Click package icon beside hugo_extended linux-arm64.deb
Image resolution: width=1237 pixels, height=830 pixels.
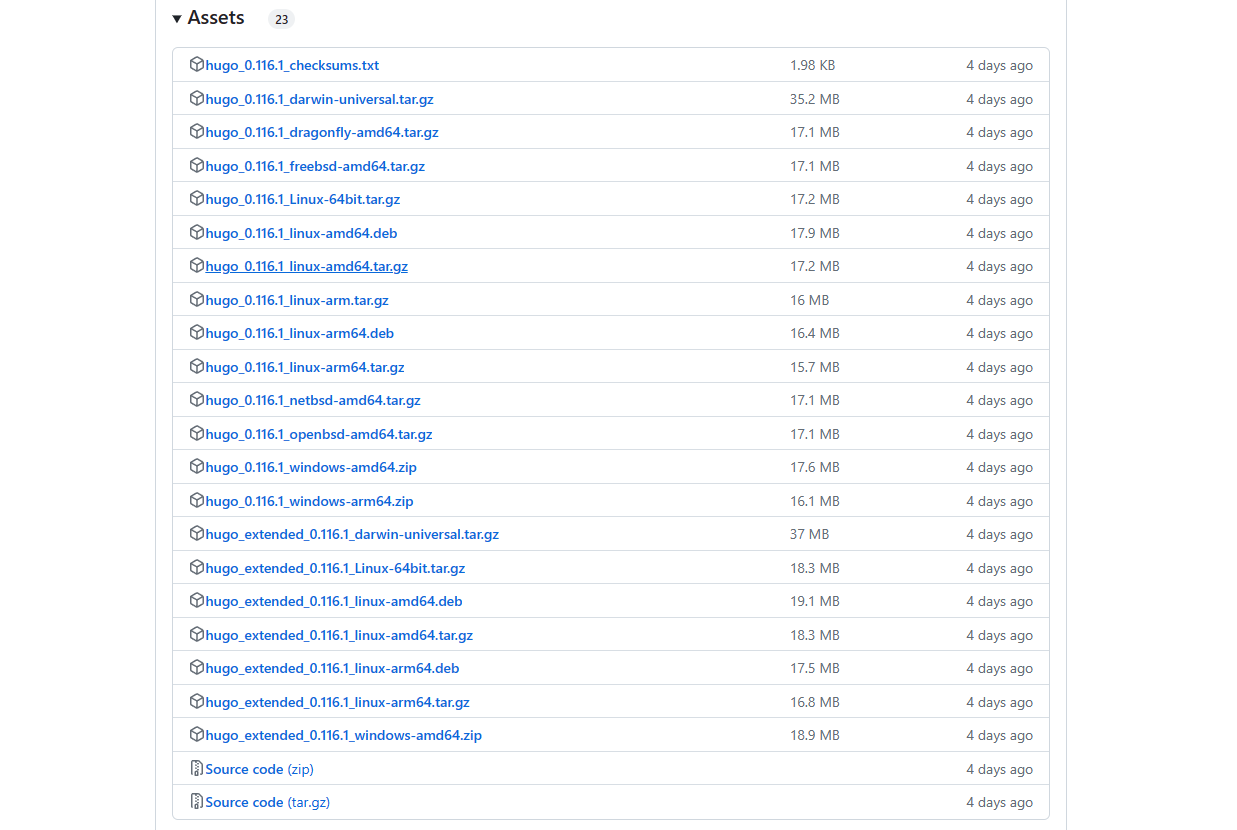point(197,668)
